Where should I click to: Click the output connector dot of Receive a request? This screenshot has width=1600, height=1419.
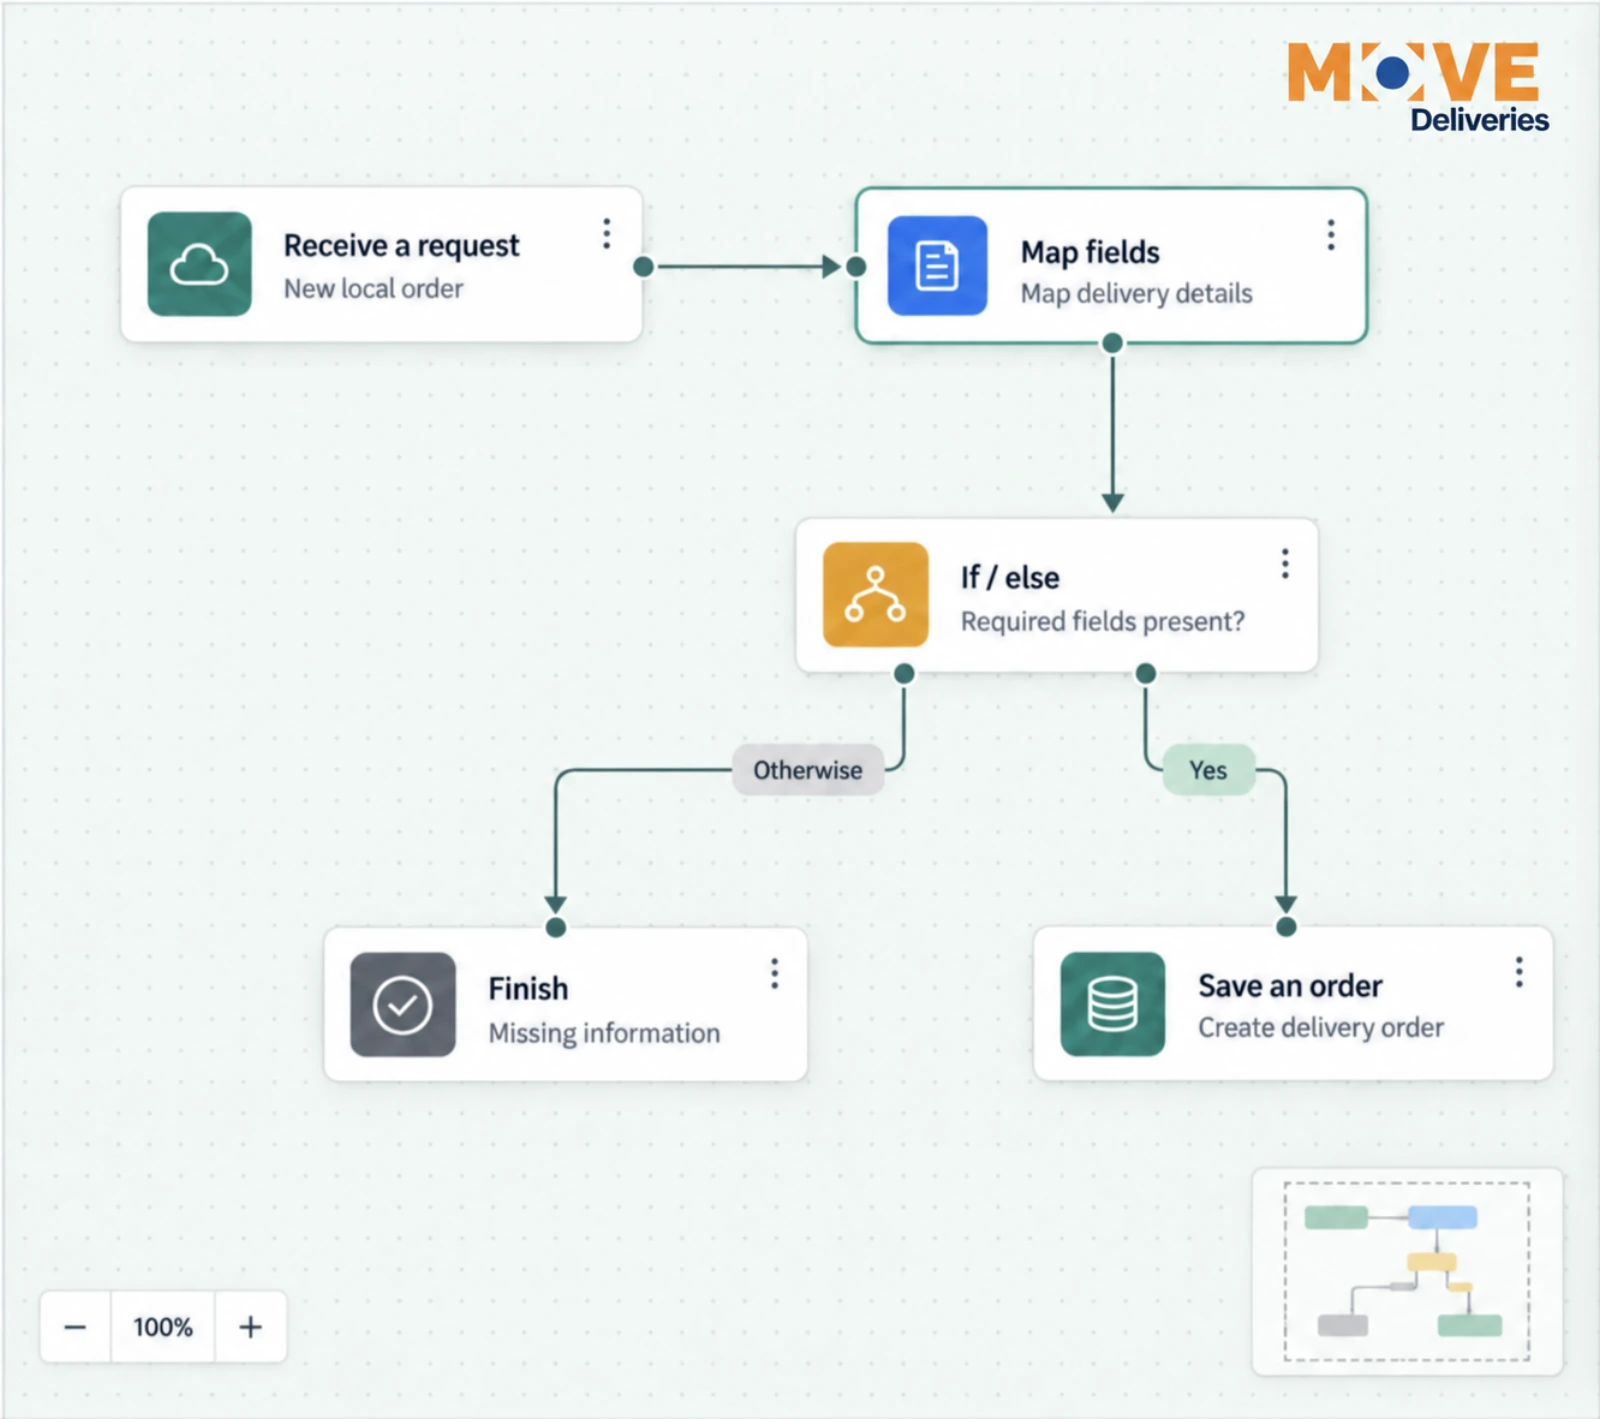point(644,266)
